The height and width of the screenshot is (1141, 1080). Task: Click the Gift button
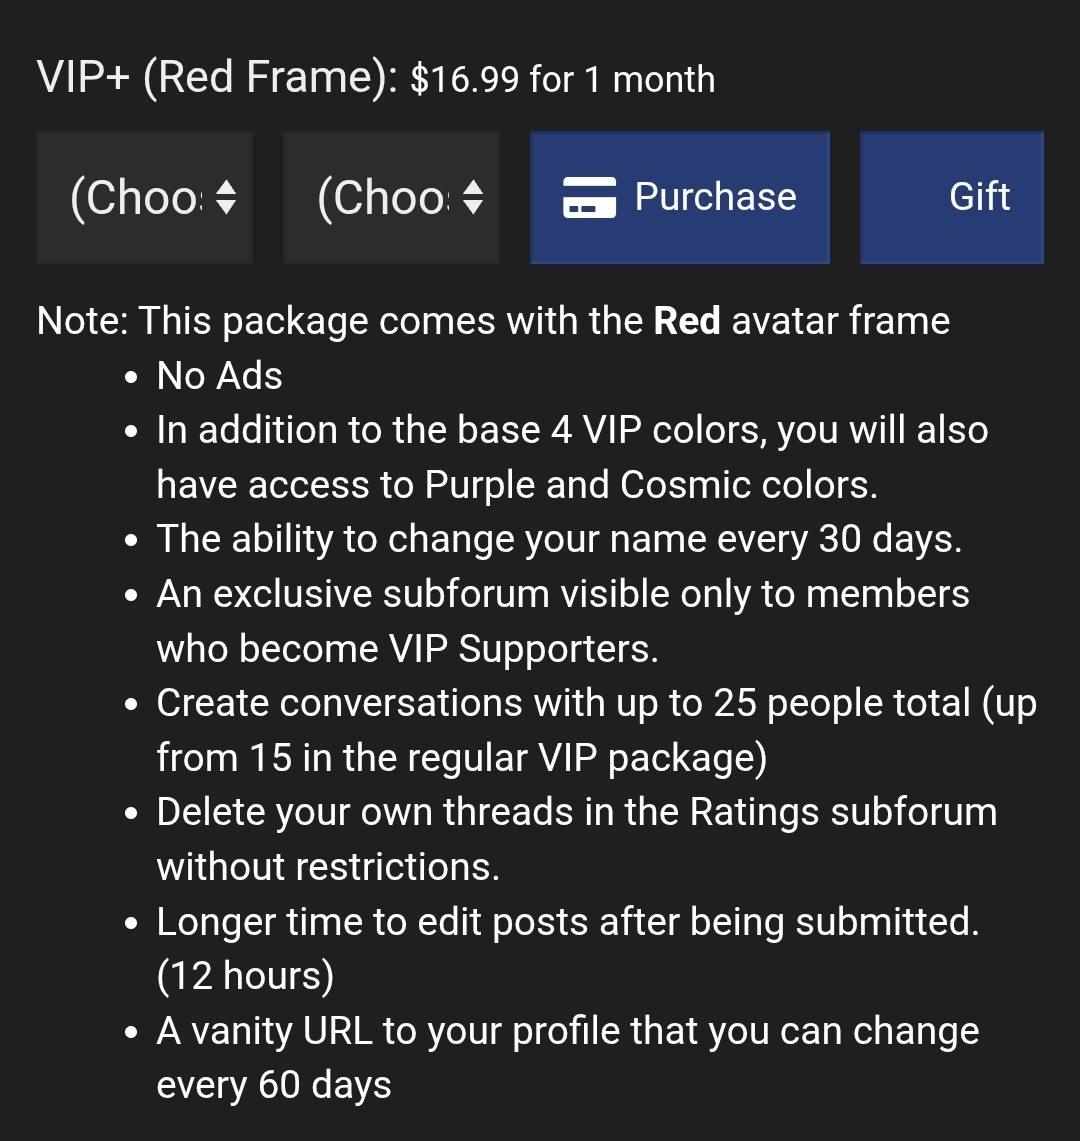(950, 197)
